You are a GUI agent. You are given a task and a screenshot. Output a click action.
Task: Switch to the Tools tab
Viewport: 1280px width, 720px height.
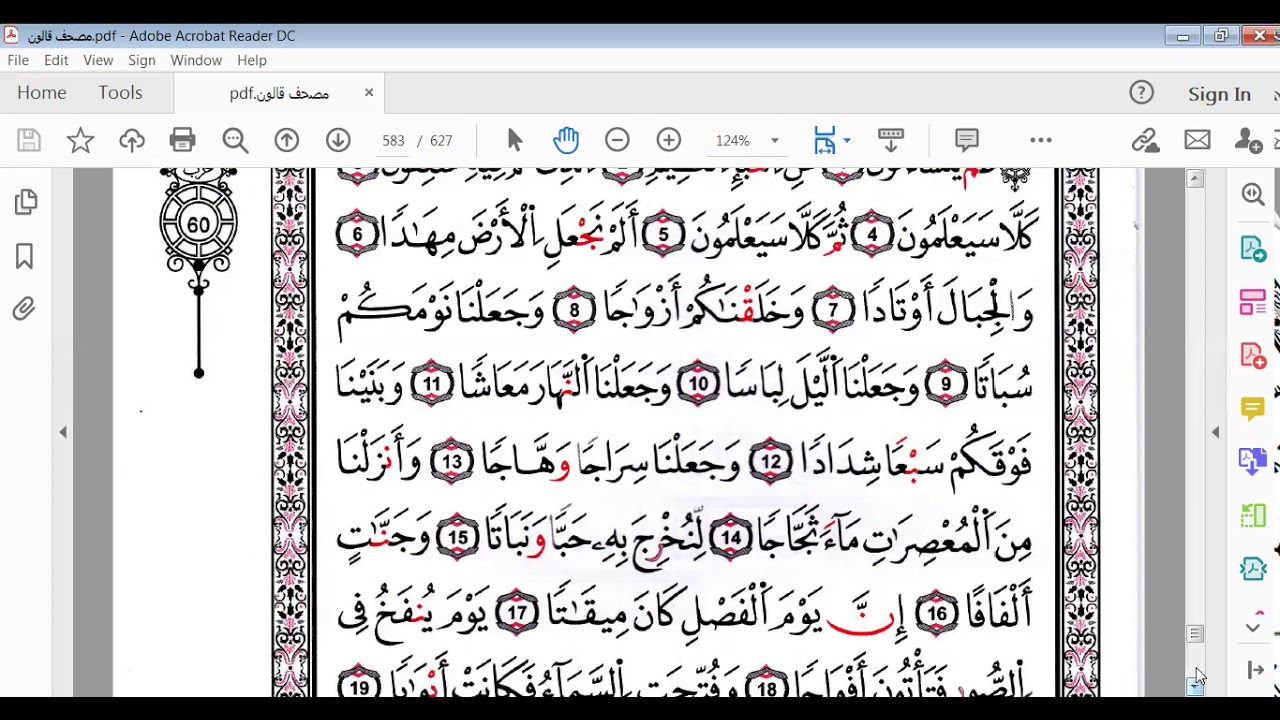pyautogui.click(x=120, y=92)
